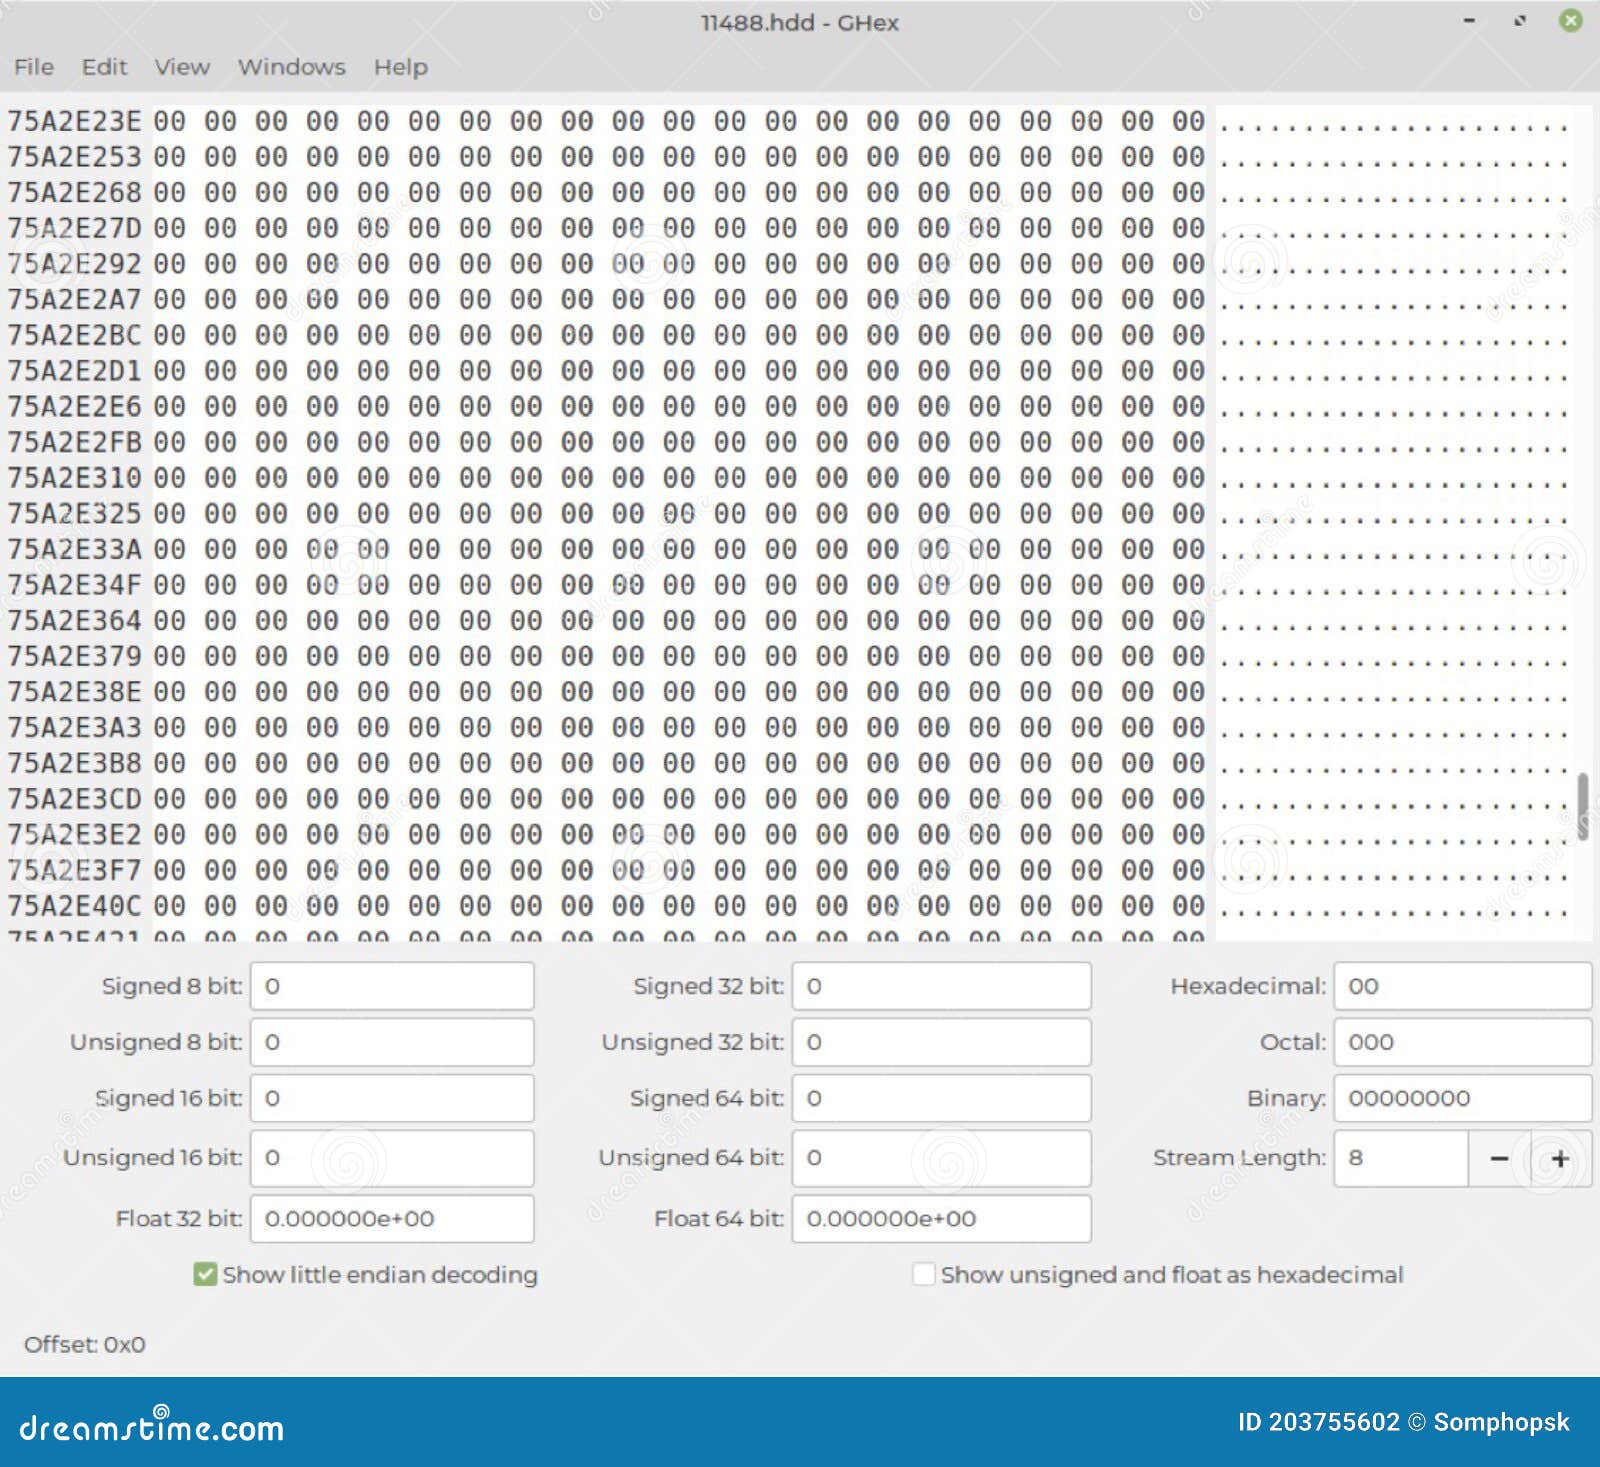Screen dimensions: 1600x1467
Task: Select the Float 32 bit value field
Action: pyautogui.click(x=393, y=1219)
